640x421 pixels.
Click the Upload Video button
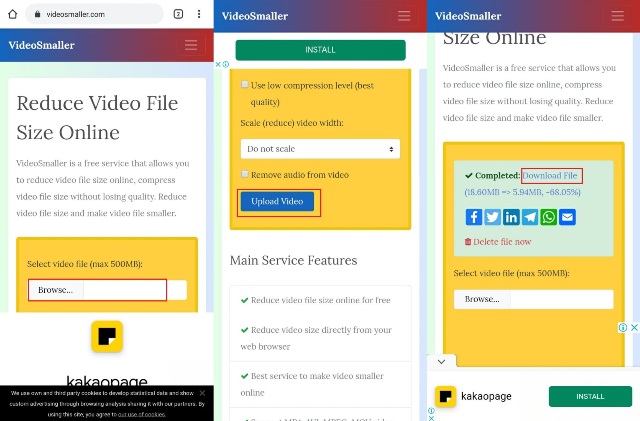point(277,201)
